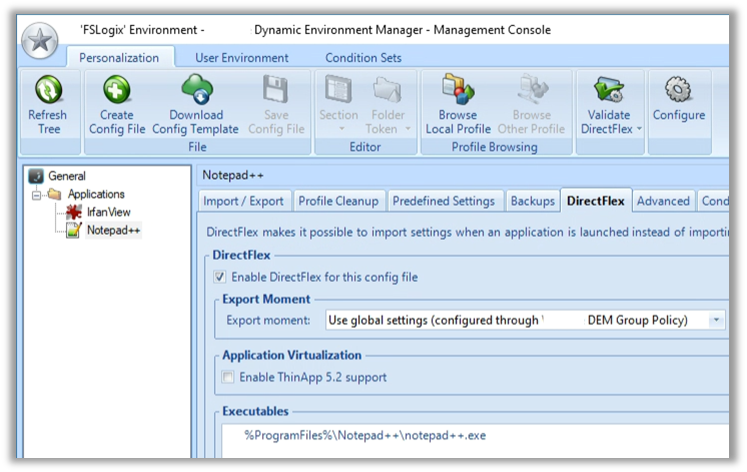Click the Validate DirectFlex icon

point(608,91)
